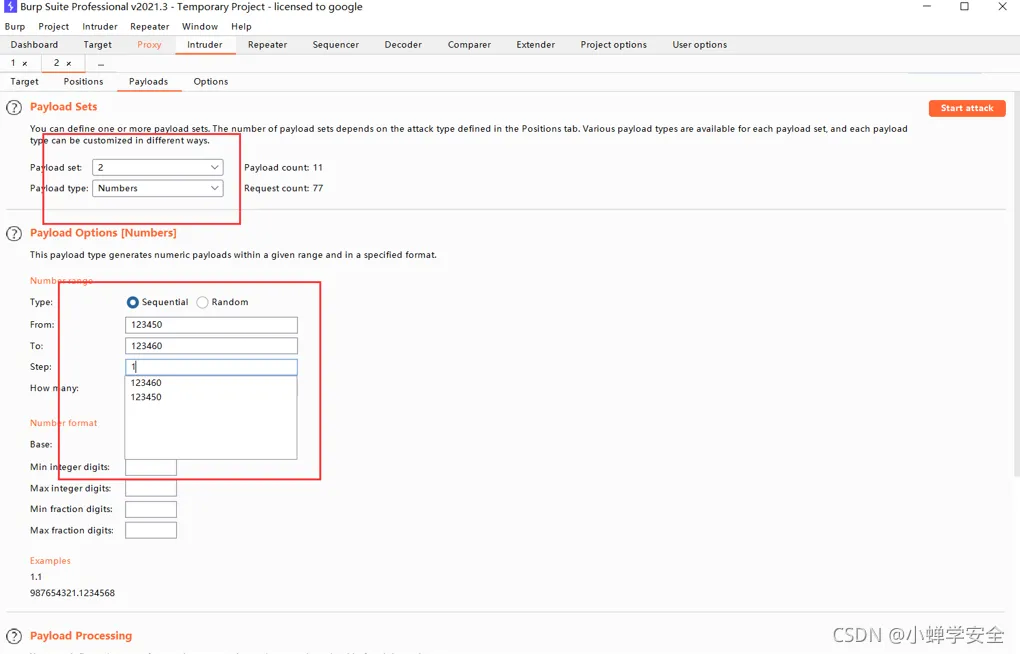
Task: Switch to the Proxy tab
Action: pos(149,45)
